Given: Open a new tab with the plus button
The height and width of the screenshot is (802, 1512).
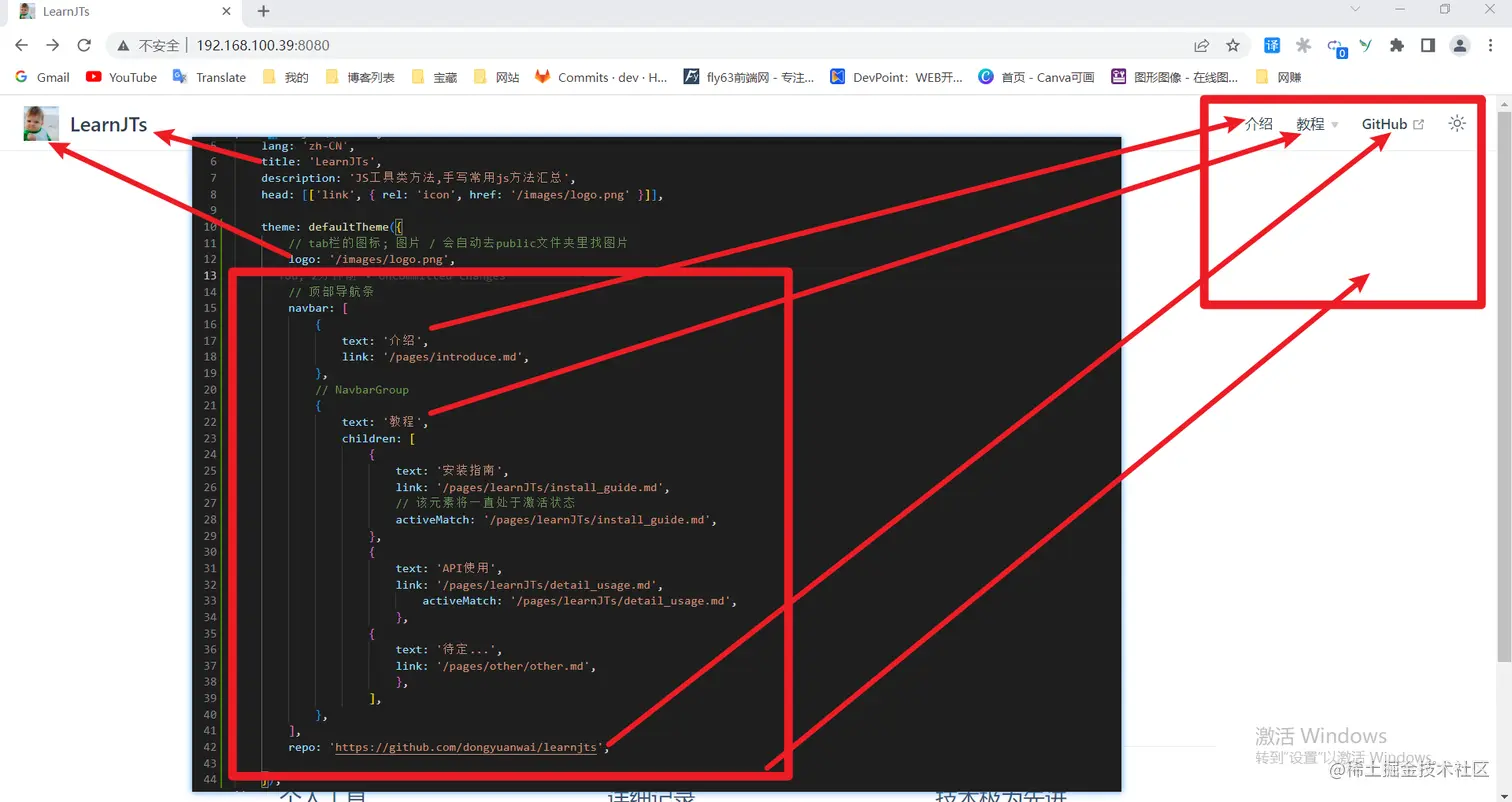Looking at the screenshot, I should (x=264, y=11).
